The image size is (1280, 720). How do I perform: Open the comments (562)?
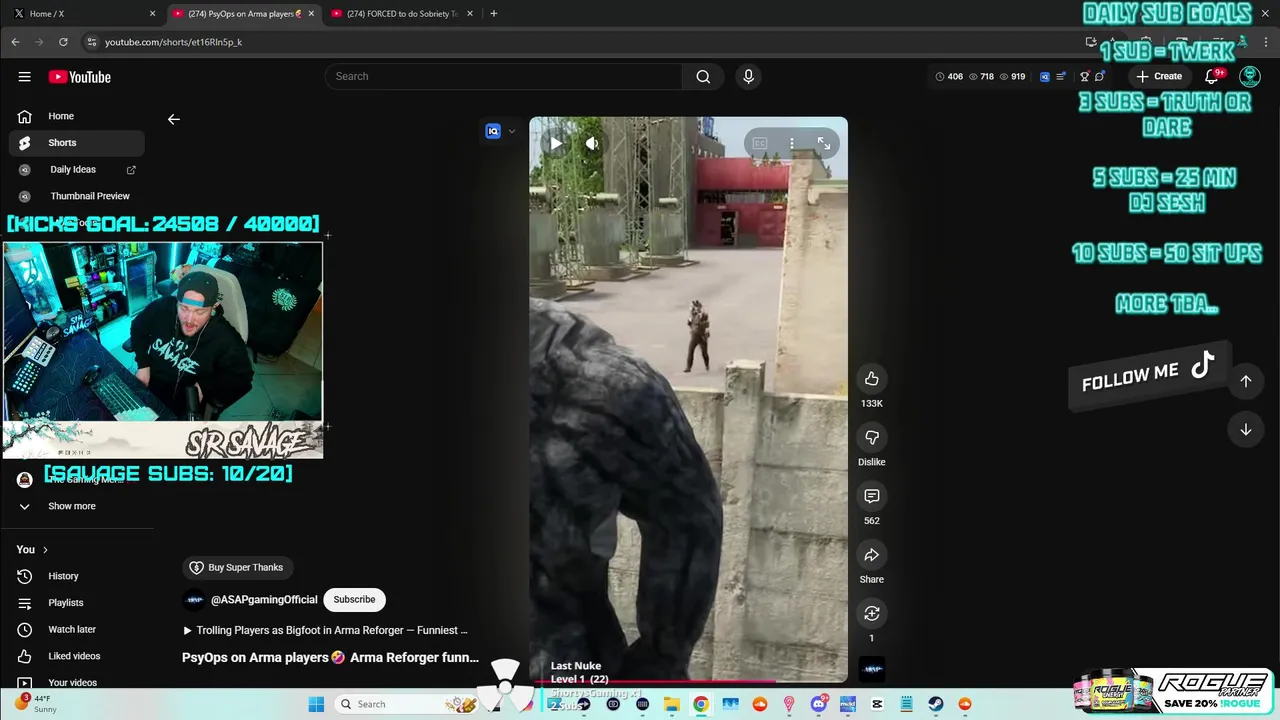pos(871,496)
